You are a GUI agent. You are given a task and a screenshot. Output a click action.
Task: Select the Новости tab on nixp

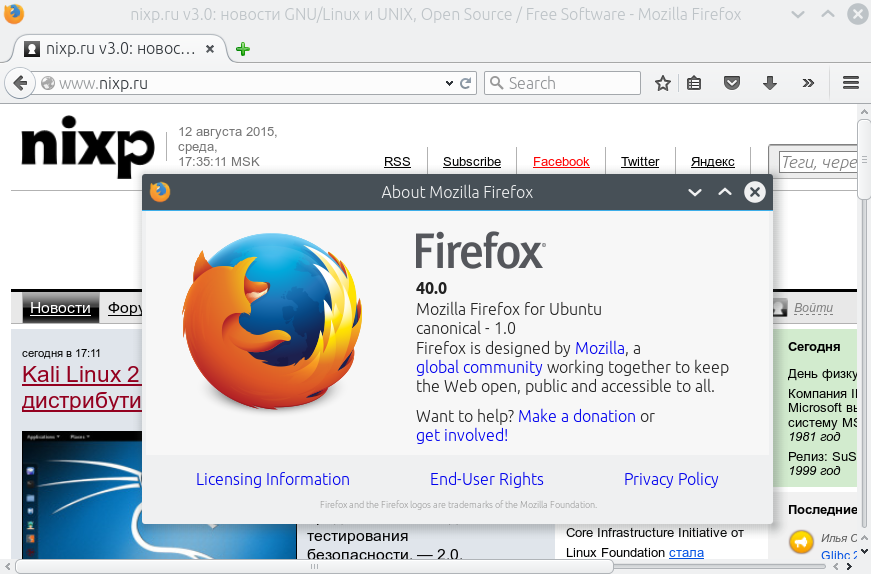60,308
